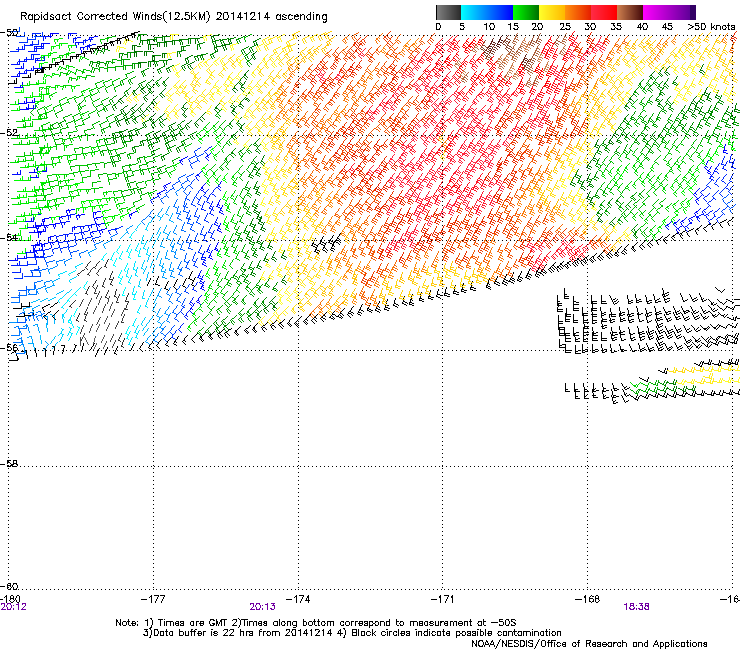The width and height of the screenshot is (740, 650).
Task: Click the dark purple 45-50 knots legend segment
Action: click(x=682, y=12)
